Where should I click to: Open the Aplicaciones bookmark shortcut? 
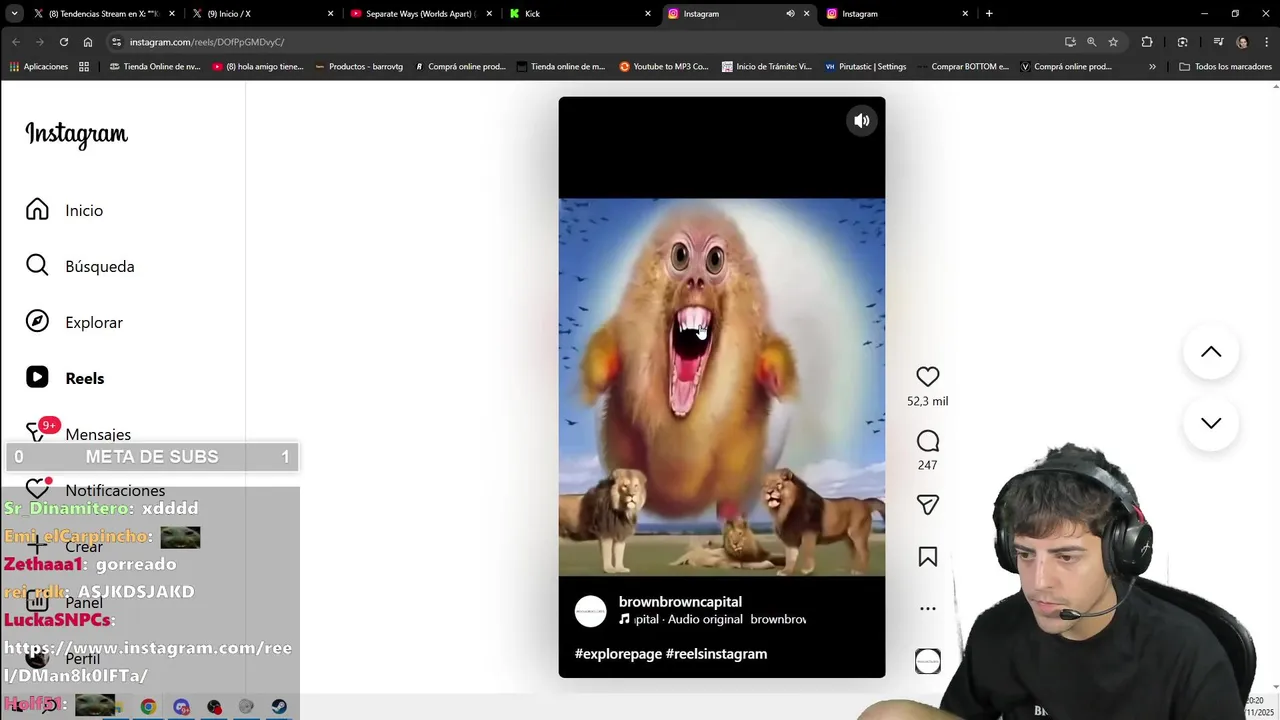(x=39, y=67)
